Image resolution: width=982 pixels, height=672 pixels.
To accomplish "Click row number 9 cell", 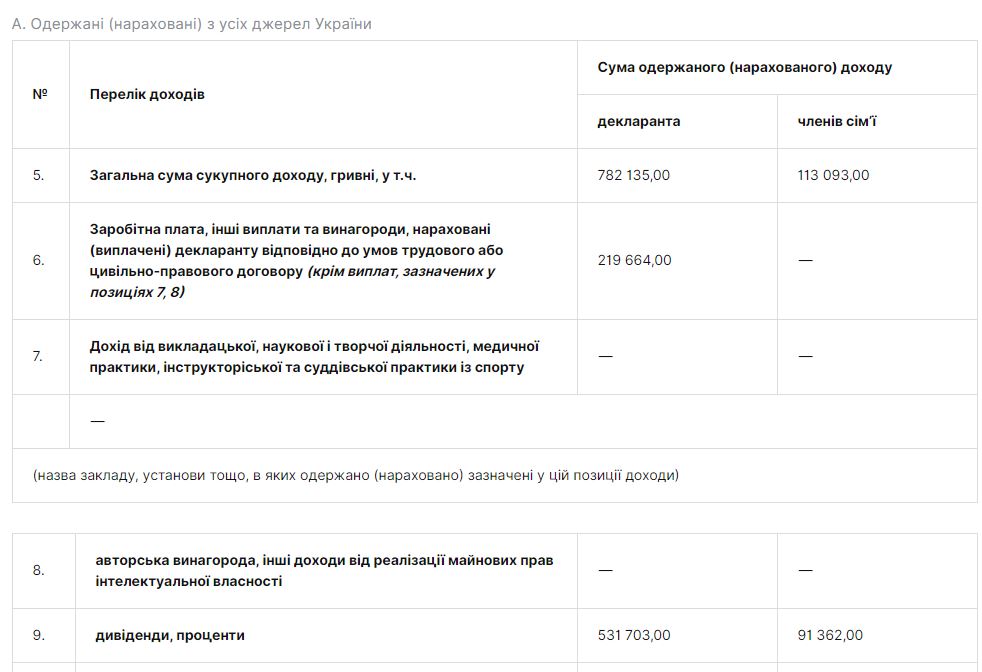I will [x=38, y=635].
